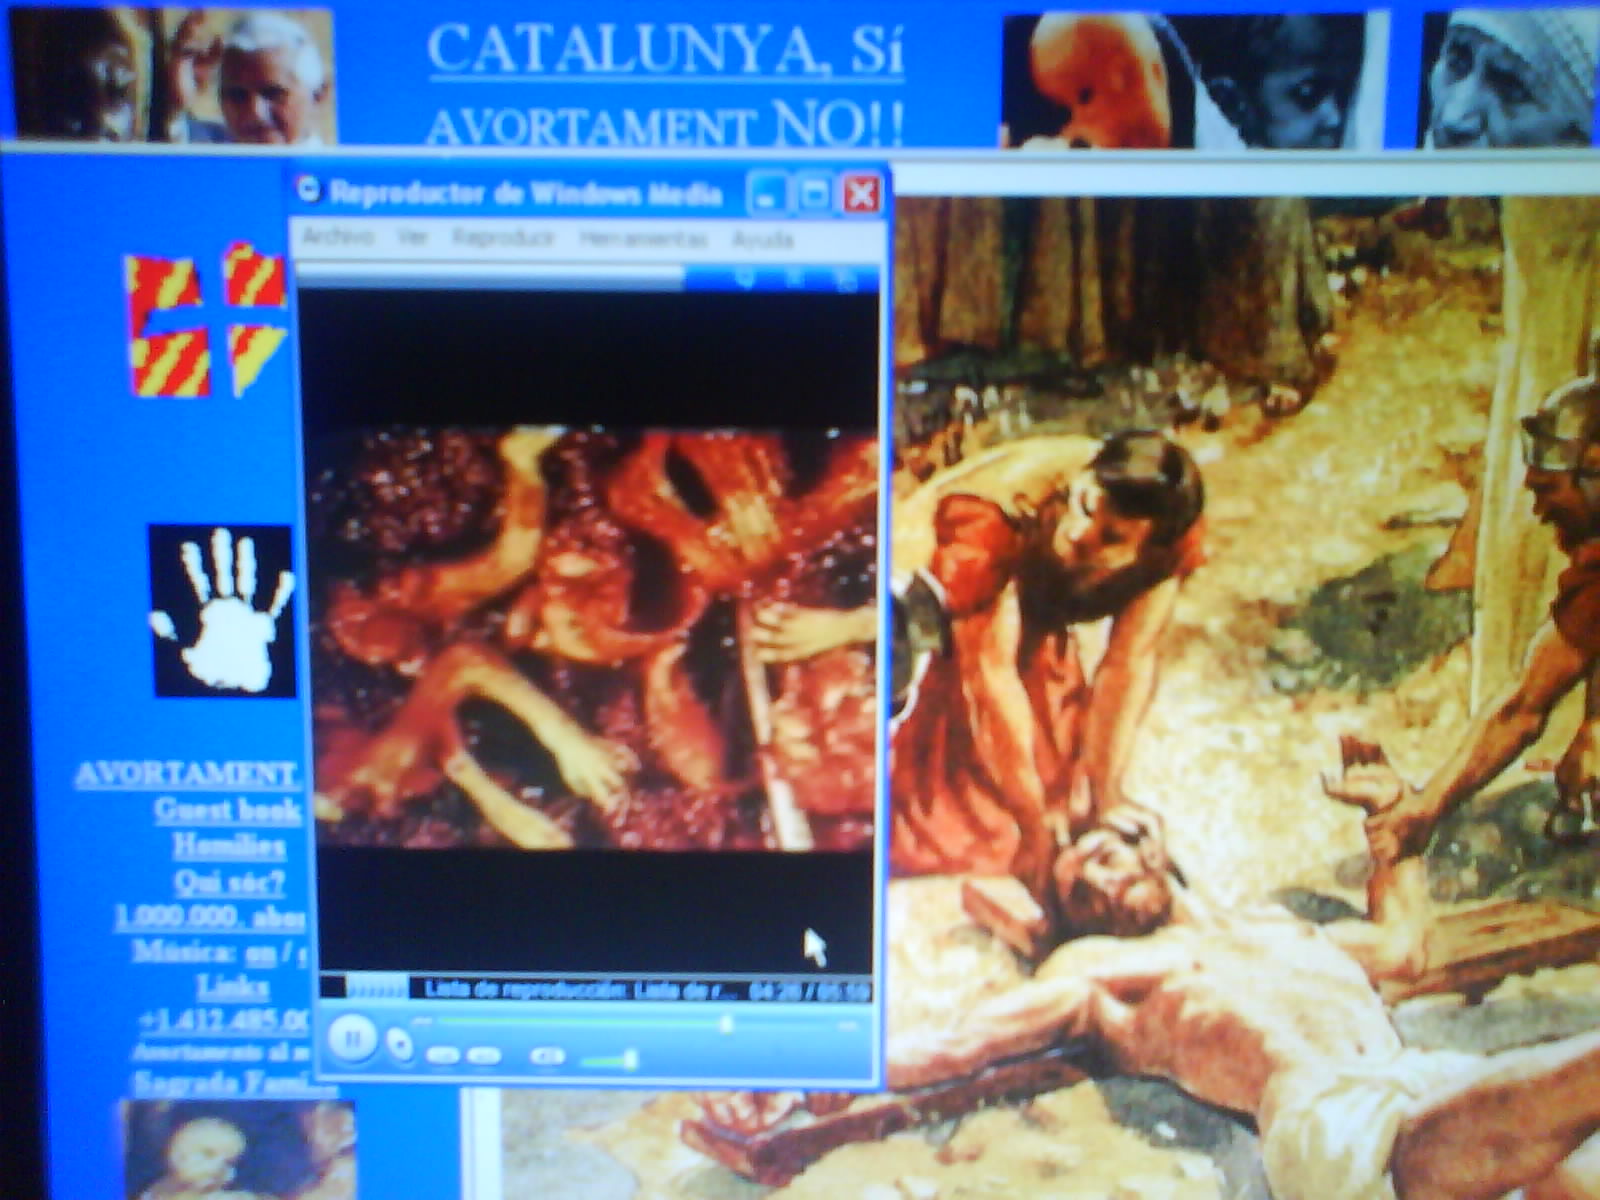
Task: Skip to next track in media player
Action: [x=484, y=1056]
